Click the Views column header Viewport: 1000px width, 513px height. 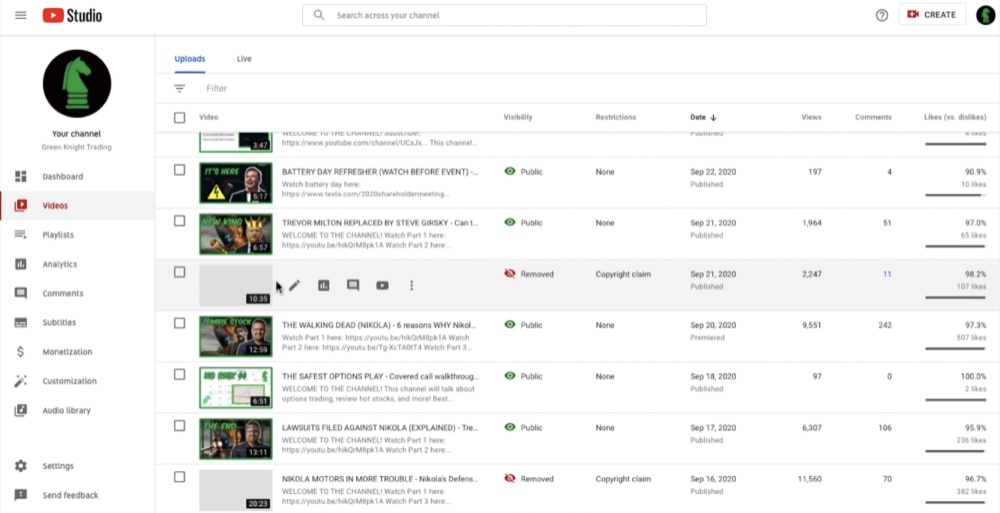click(x=811, y=117)
